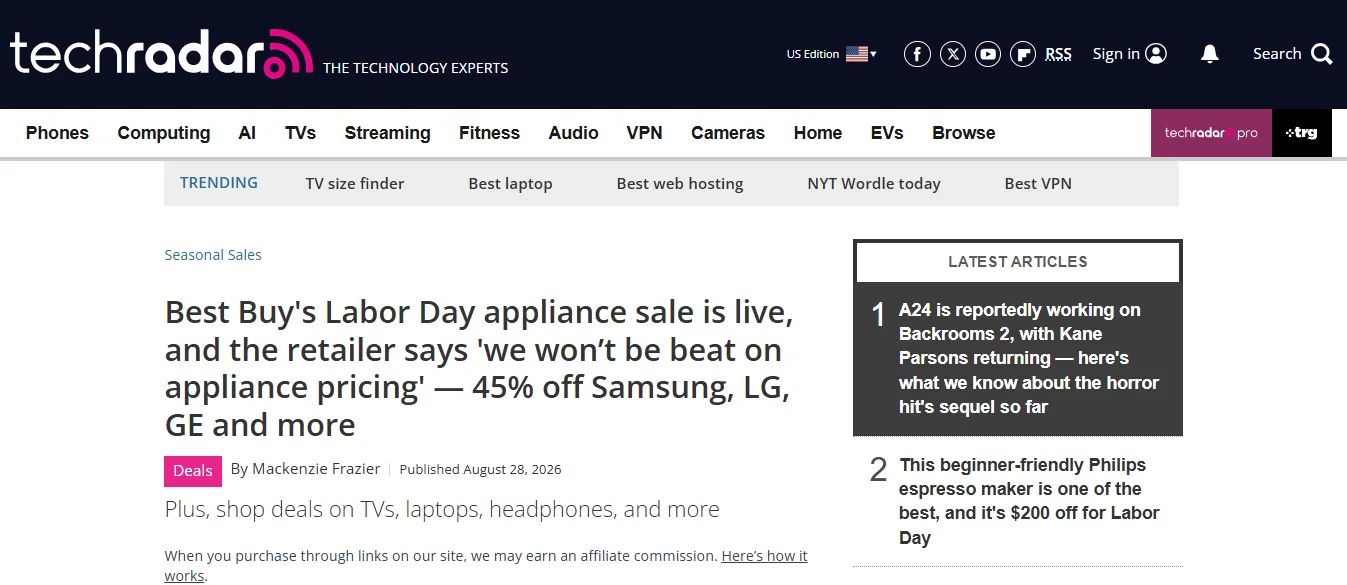The image size is (1347, 585).
Task: Go to TechRadar Pro button
Action: (x=1211, y=133)
